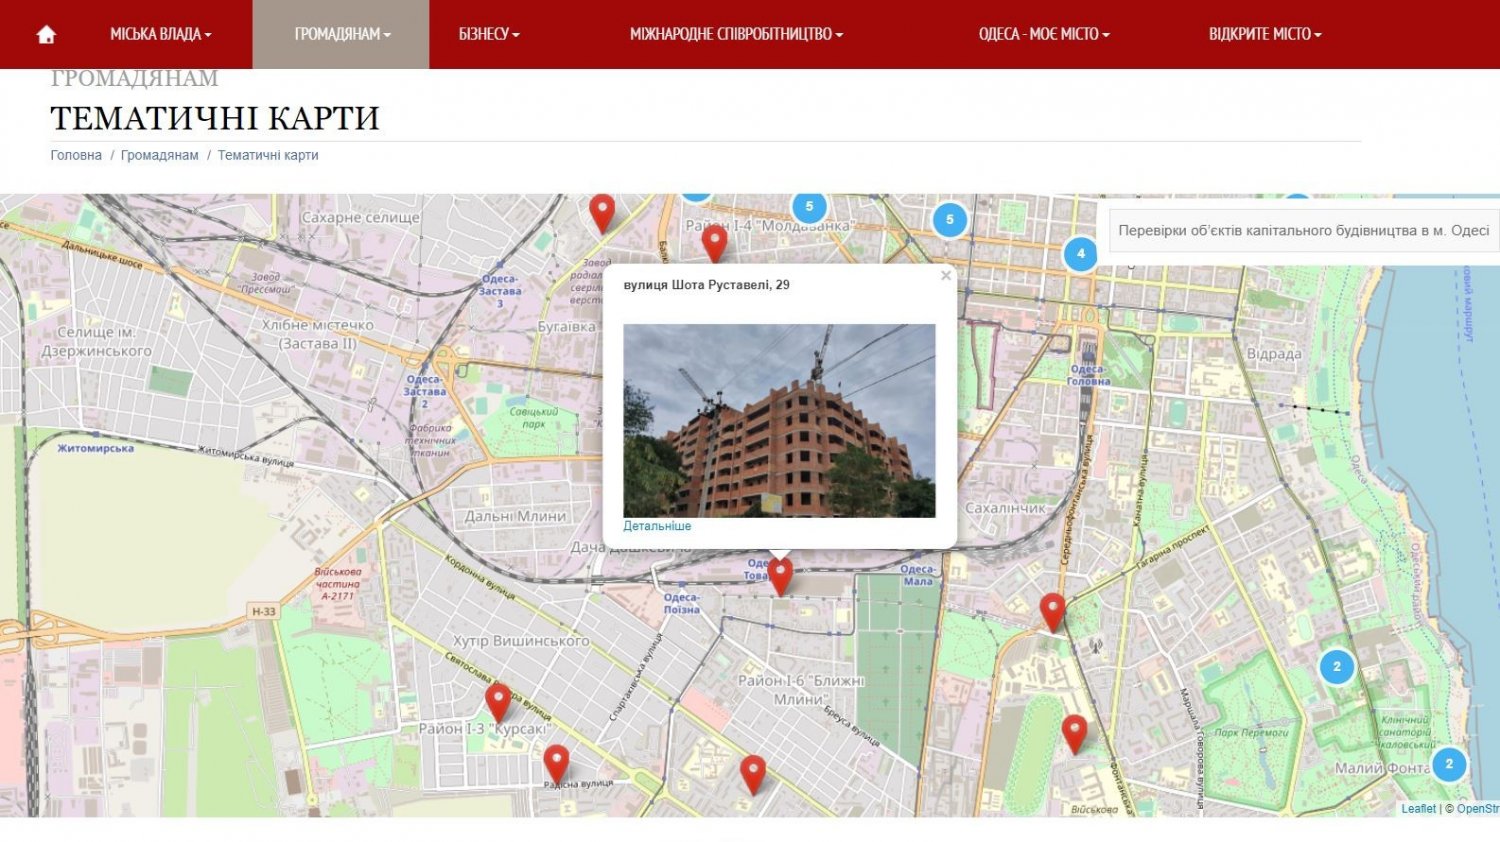Go to Головна breadcrumb link
The width and height of the screenshot is (1500, 842).
coord(76,155)
